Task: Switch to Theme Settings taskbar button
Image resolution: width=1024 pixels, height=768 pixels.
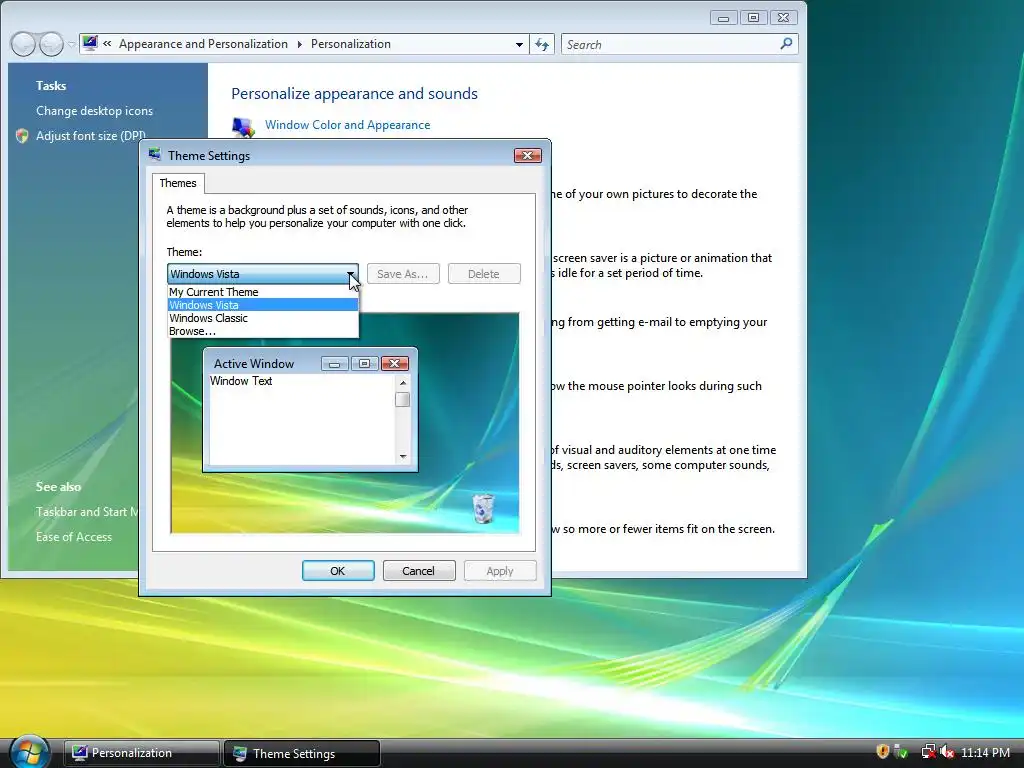Action: [302, 754]
